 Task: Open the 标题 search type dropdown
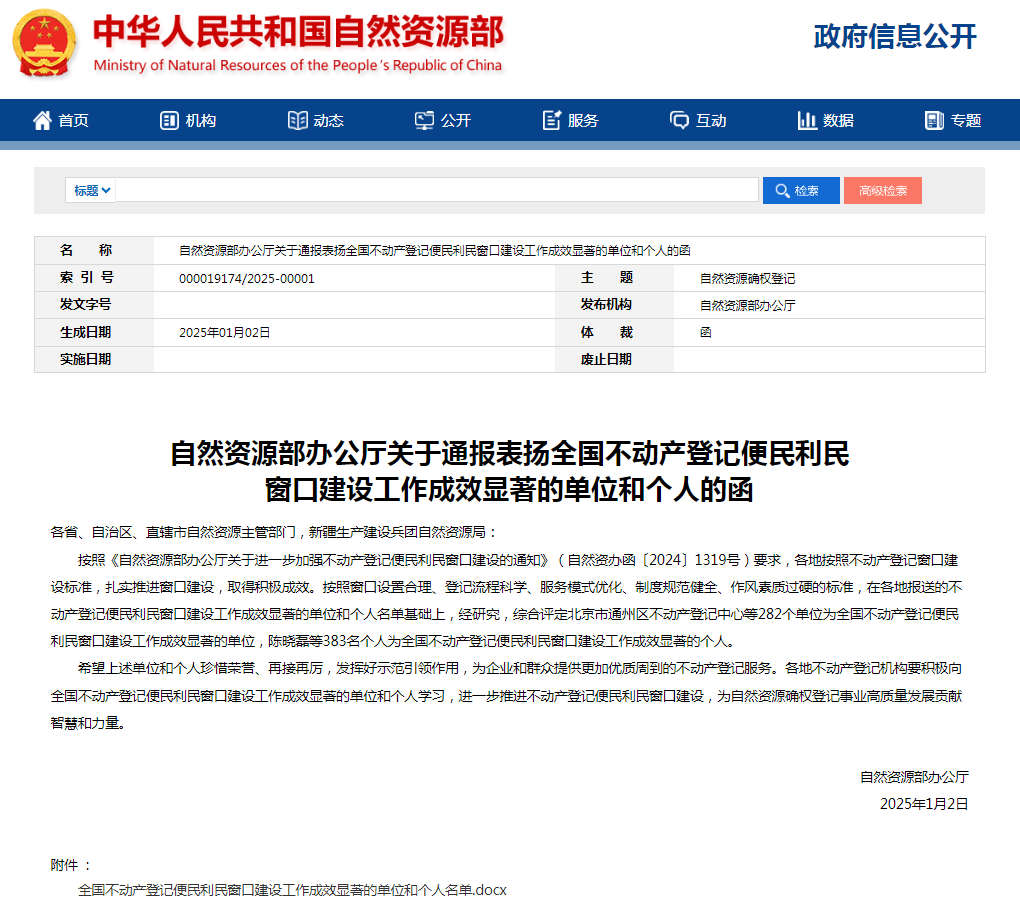click(x=90, y=191)
